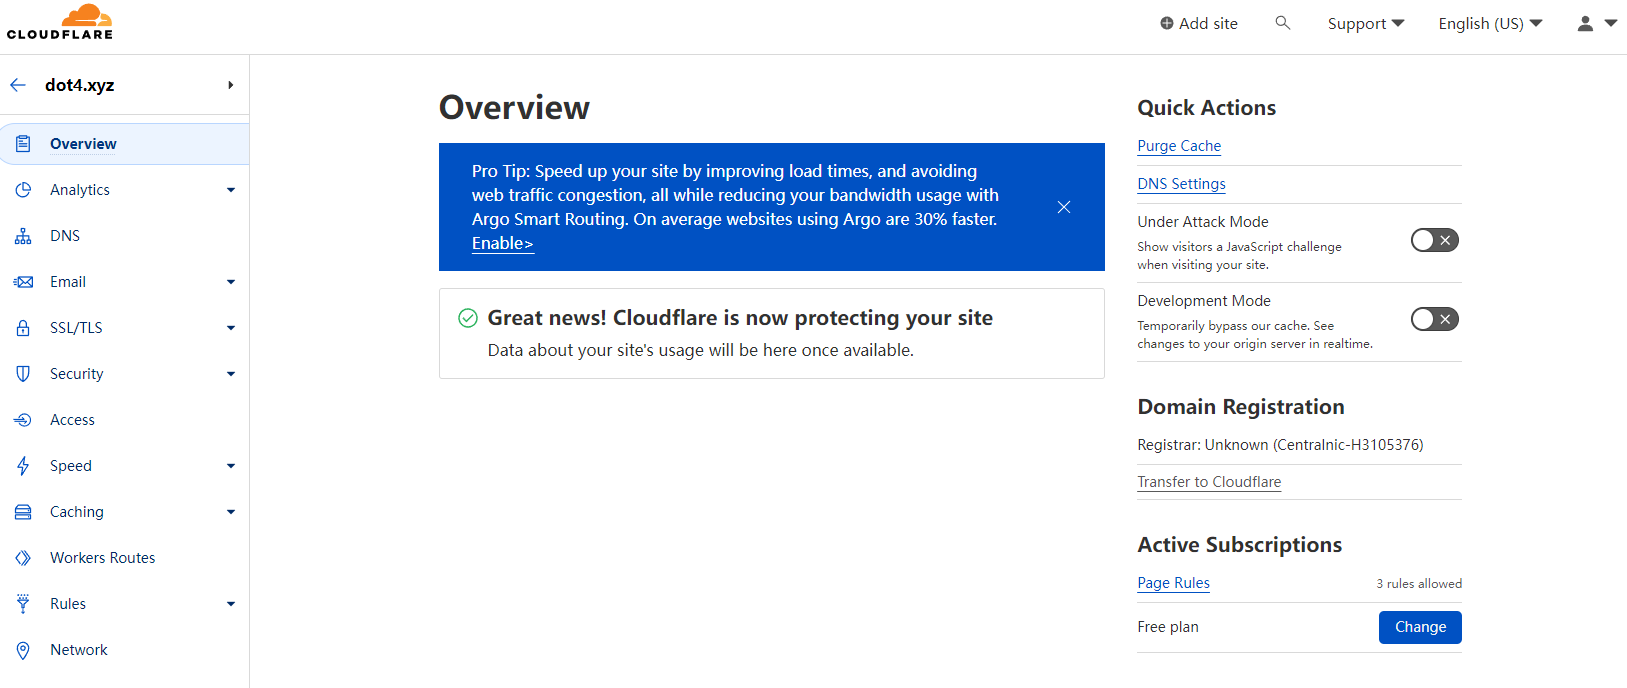
Task: Click the DNS sidebar icon
Action: 23,236
